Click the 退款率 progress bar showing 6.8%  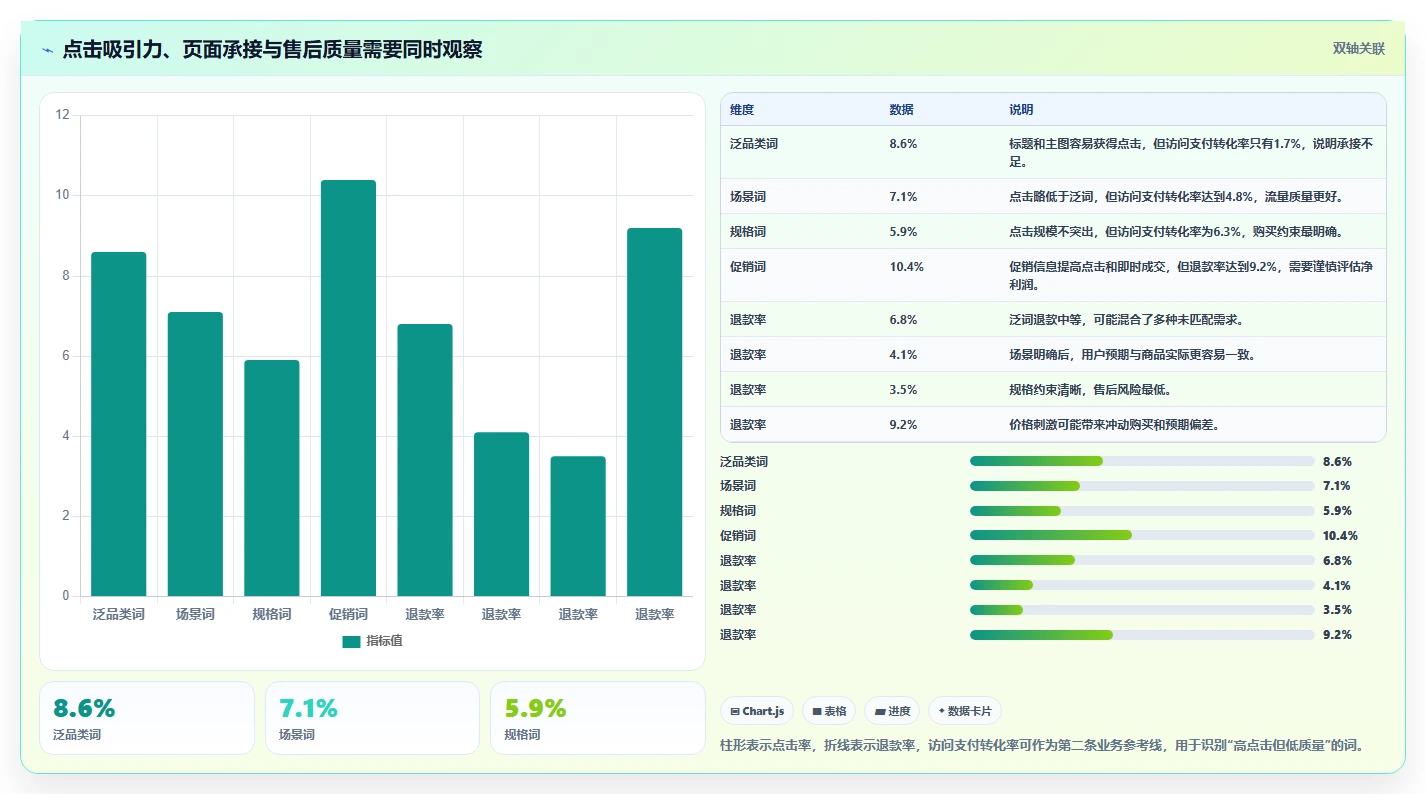click(1142, 560)
